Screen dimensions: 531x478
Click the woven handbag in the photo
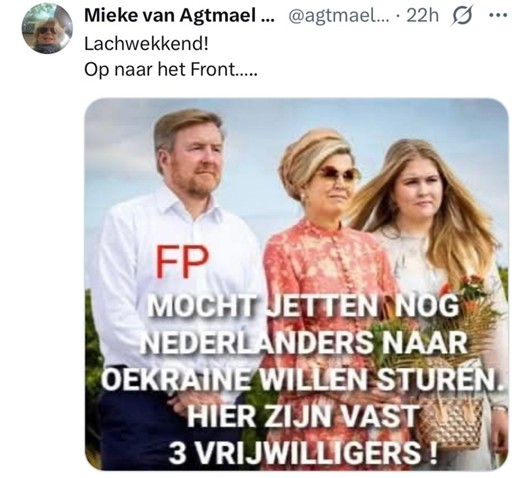[450, 420]
